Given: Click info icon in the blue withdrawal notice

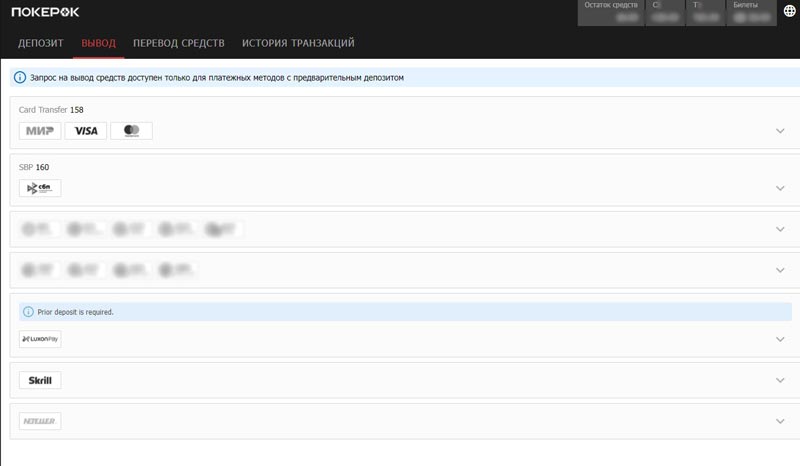Looking at the screenshot, I should (x=19, y=77).
